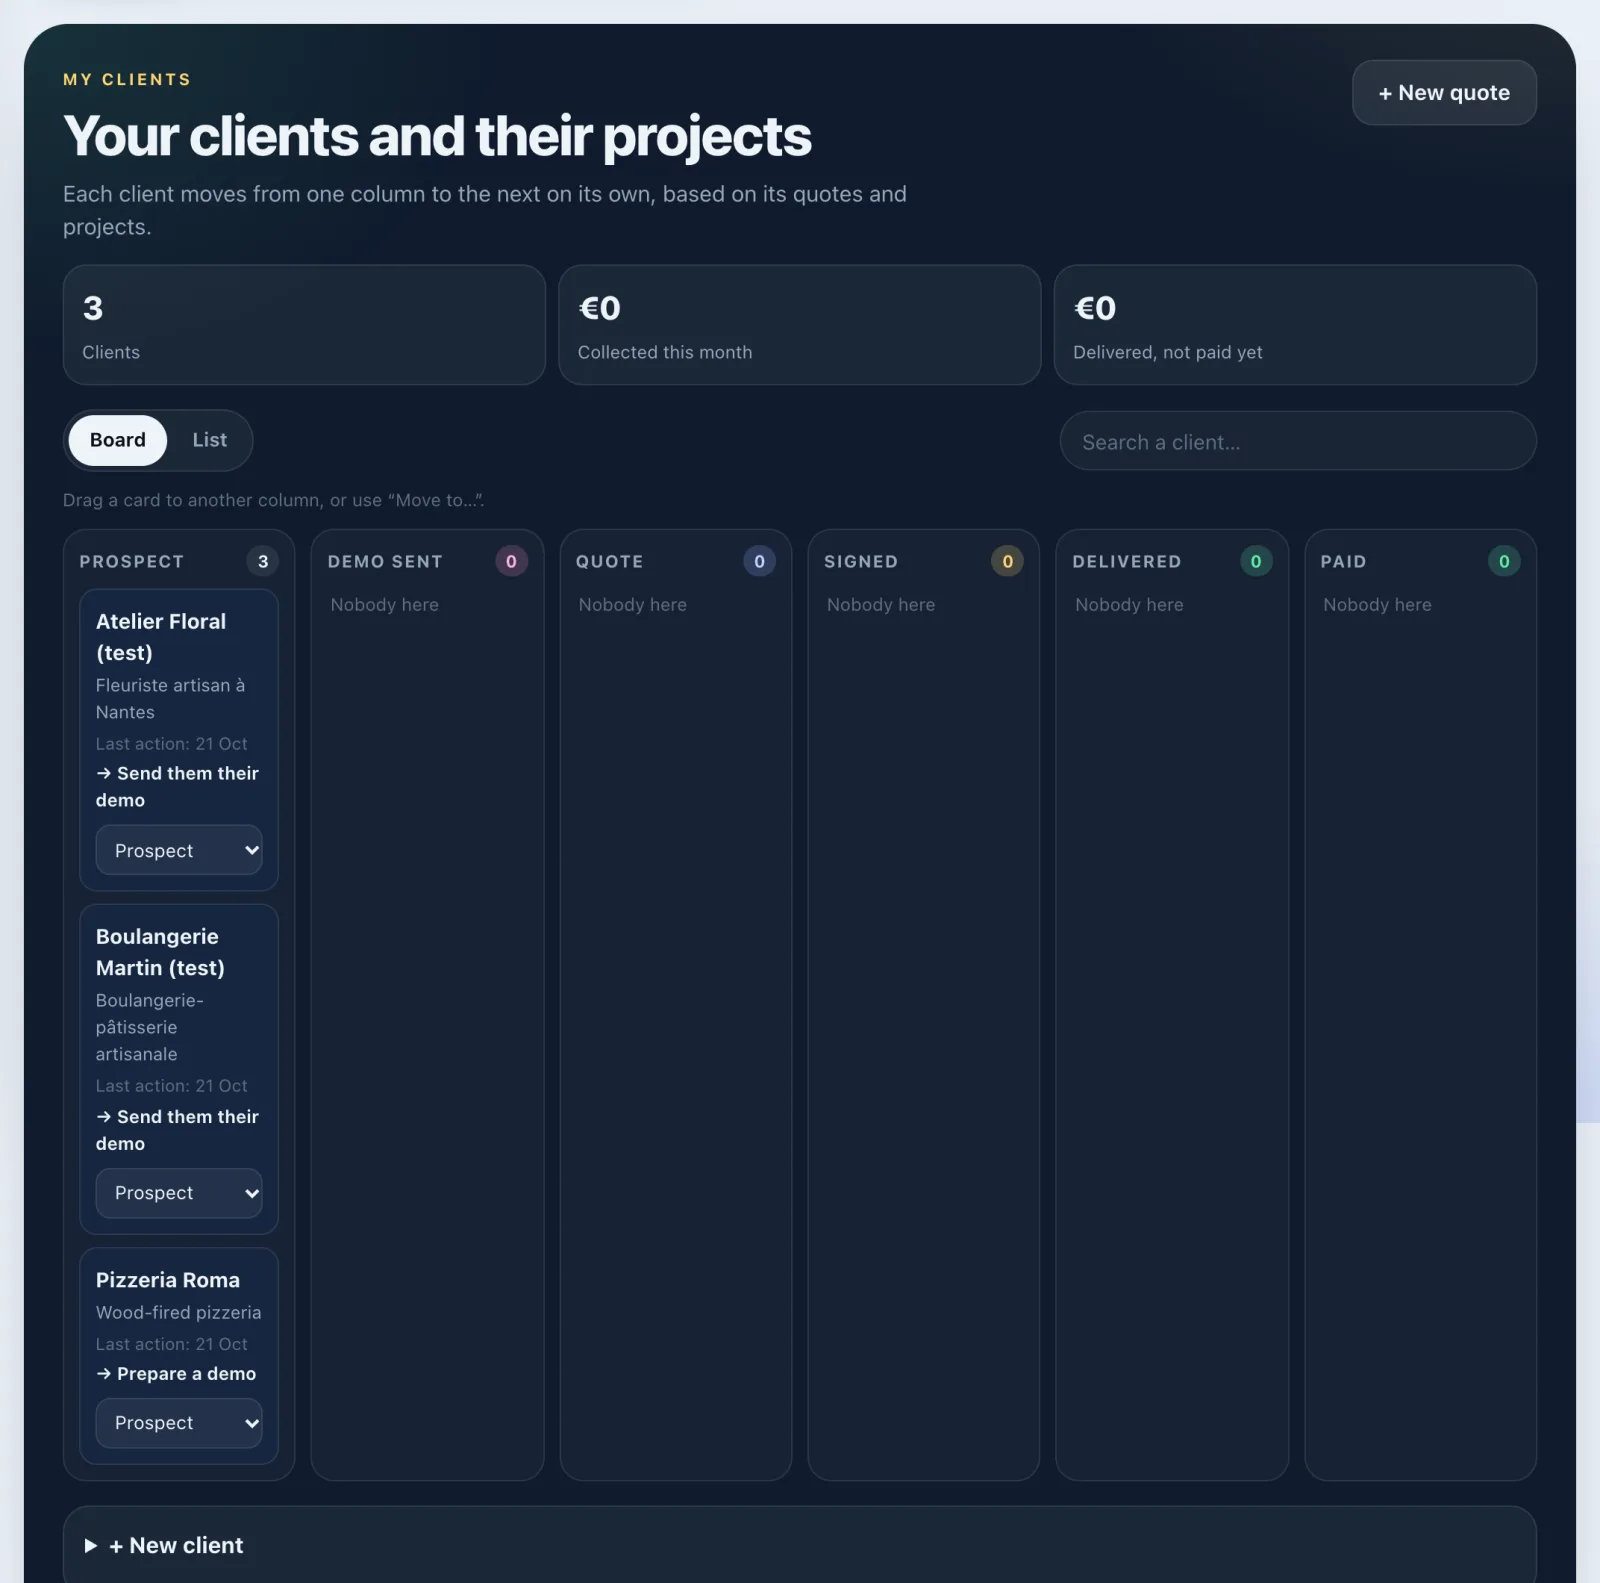Open Atelier Floral's Prospect status dropdown
1600x1583 pixels.
click(x=179, y=850)
